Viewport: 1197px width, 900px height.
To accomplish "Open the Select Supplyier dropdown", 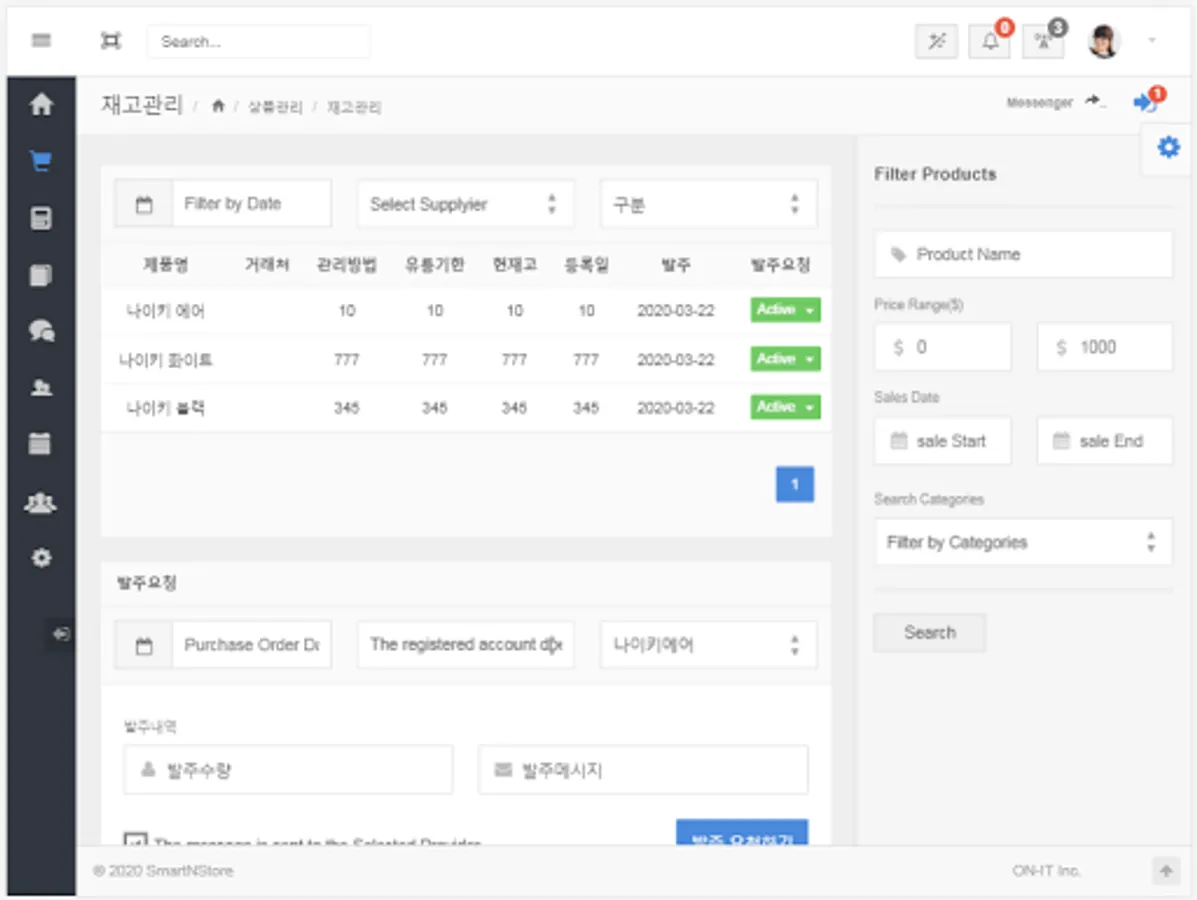I will [x=466, y=204].
